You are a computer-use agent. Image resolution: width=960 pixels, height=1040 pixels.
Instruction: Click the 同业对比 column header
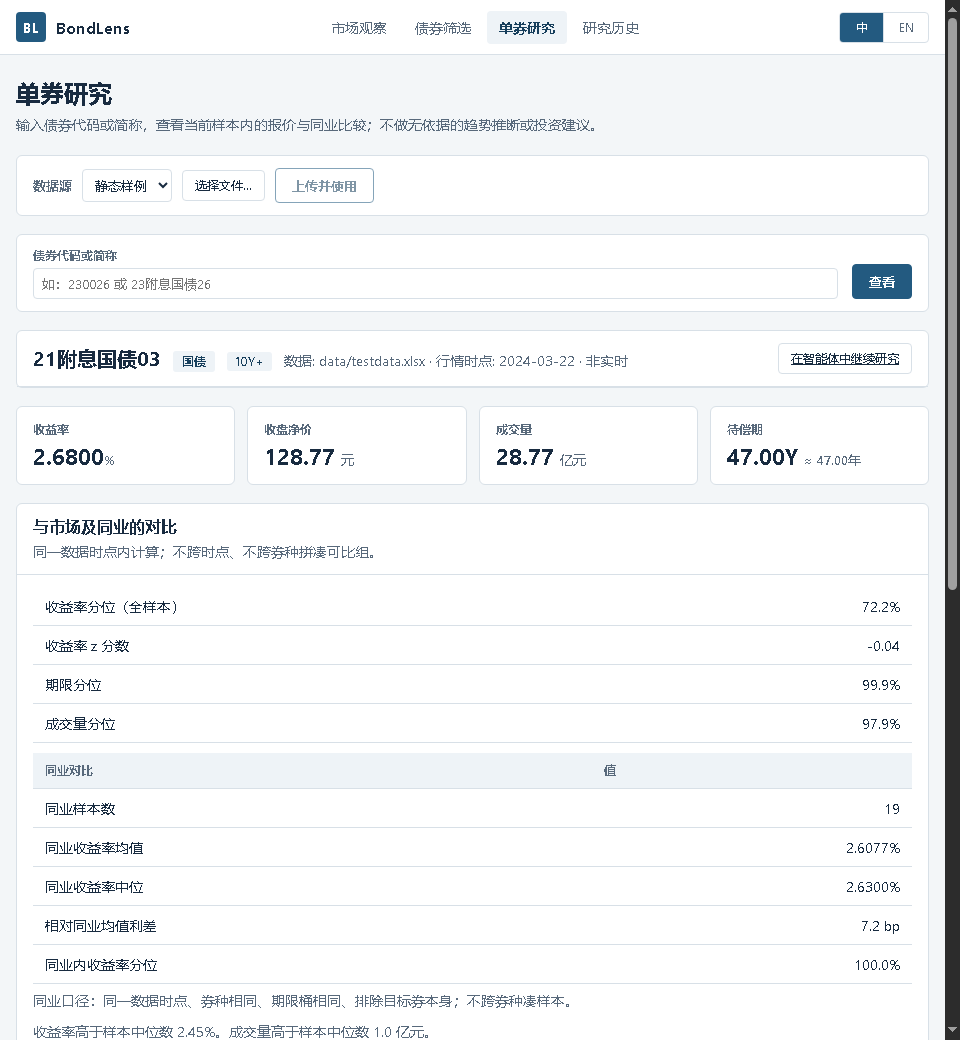[x=69, y=771]
